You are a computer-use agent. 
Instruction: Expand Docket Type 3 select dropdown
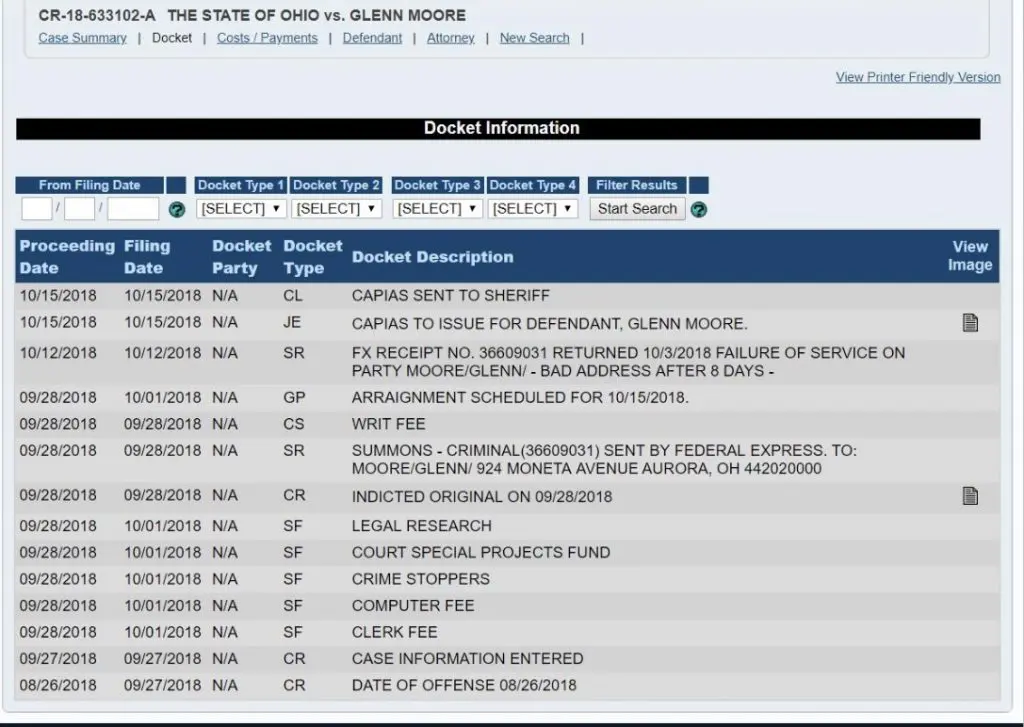coord(438,209)
